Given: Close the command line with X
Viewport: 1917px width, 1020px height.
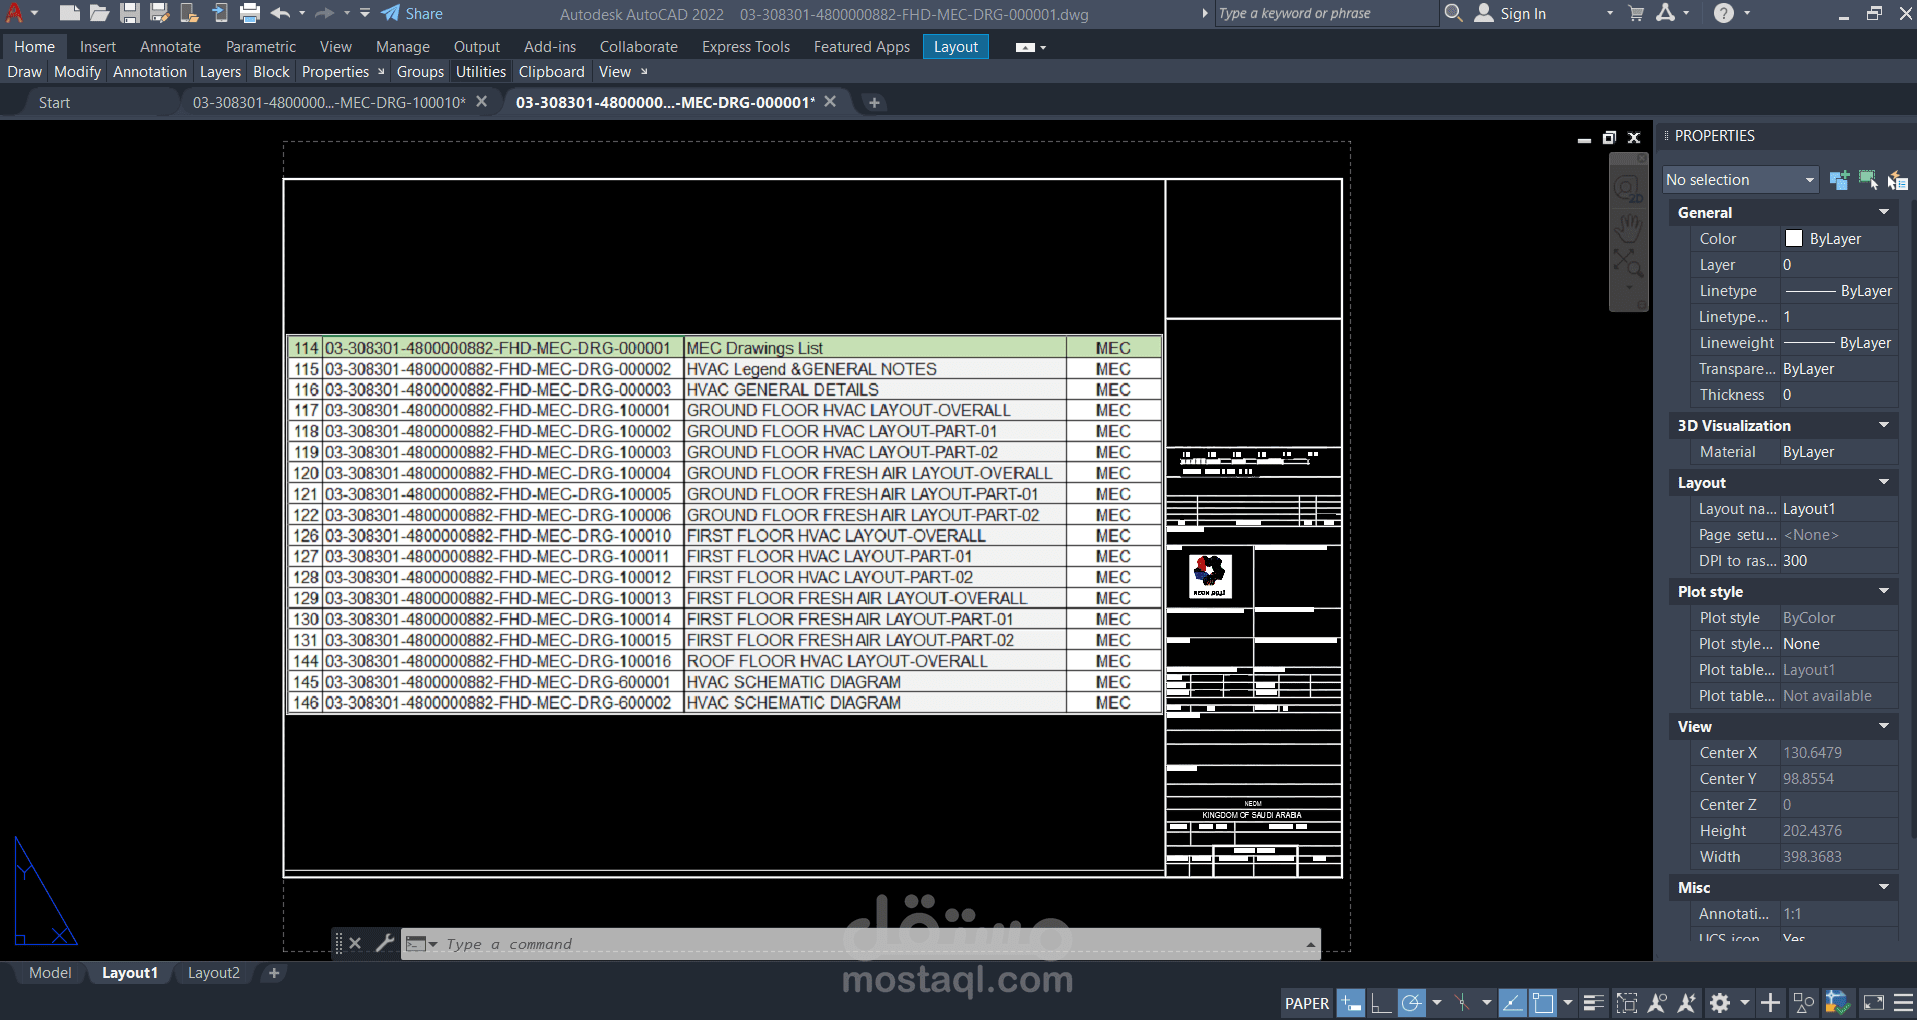Looking at the screenshot, I should tap(355, 943).
